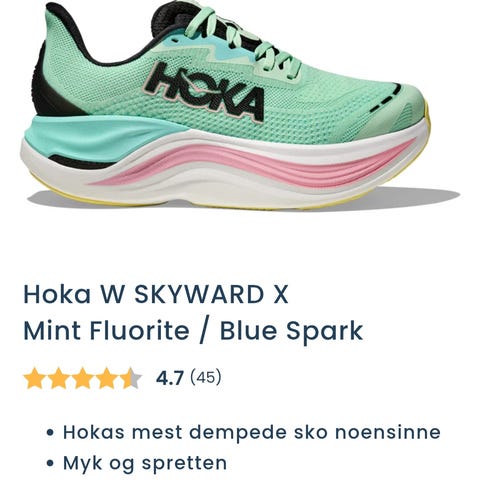The image size is (480, 480).
Task: Click the 4.7 average rating score
Action: (x=170, y=378)
